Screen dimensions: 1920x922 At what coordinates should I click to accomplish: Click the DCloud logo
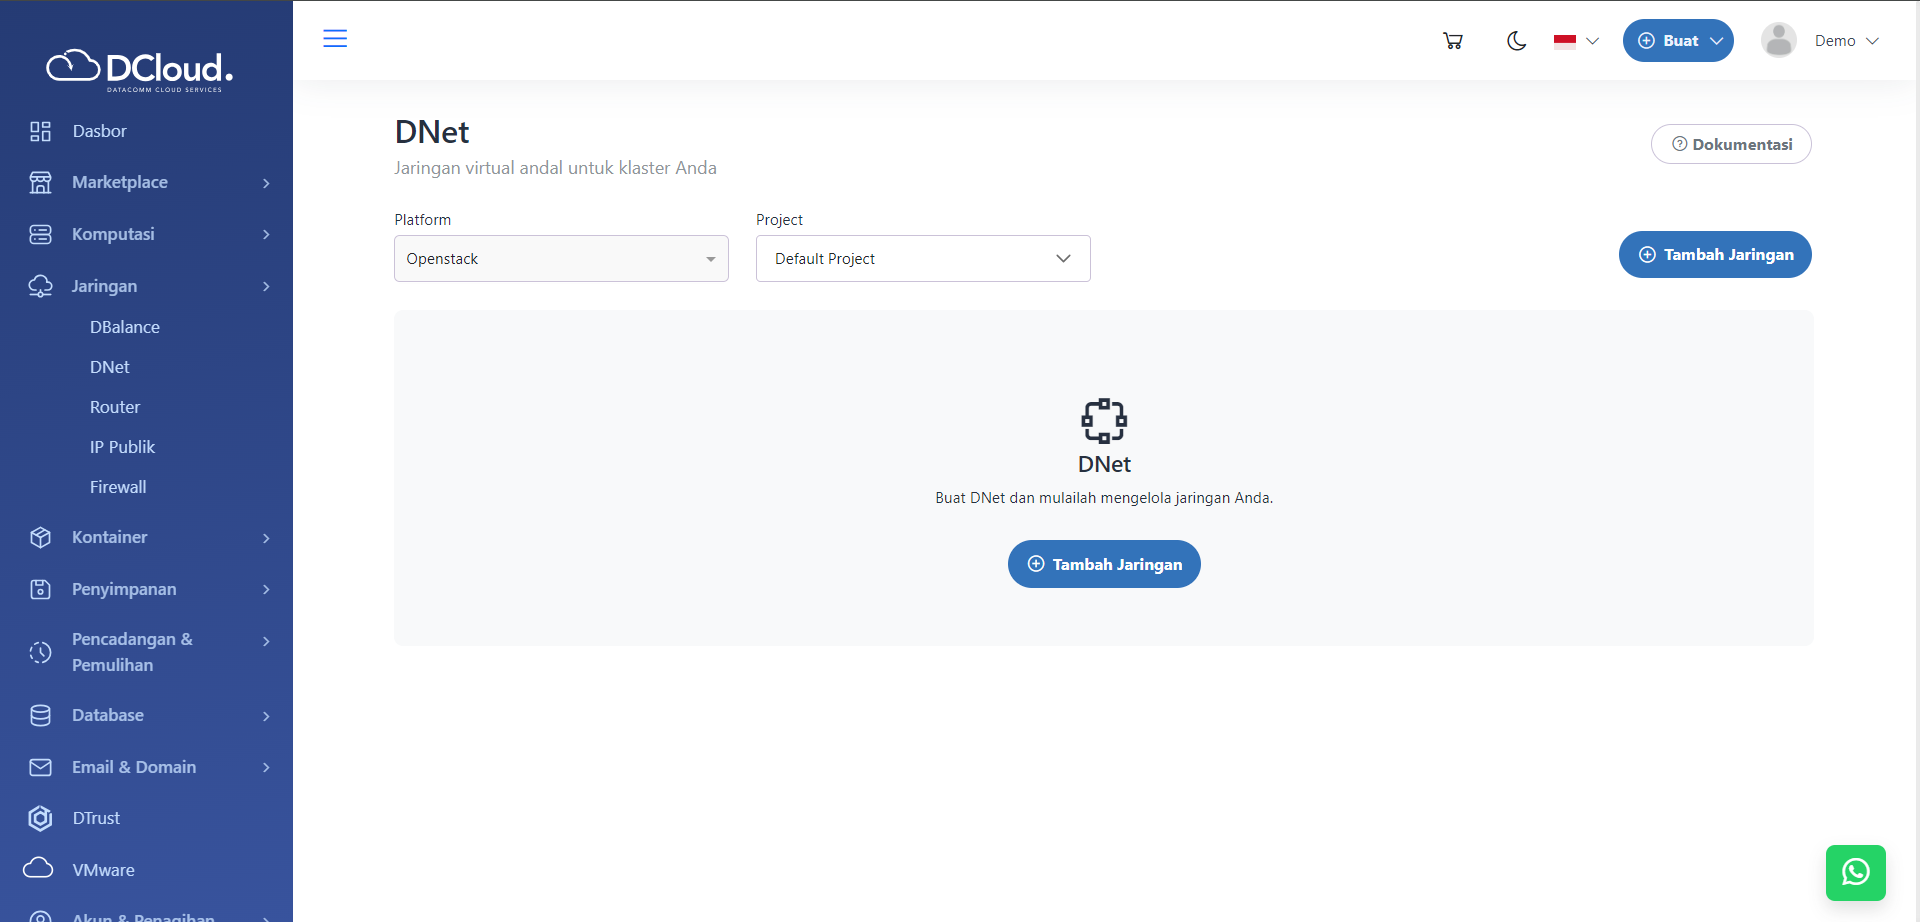click(x=140, y=69)
